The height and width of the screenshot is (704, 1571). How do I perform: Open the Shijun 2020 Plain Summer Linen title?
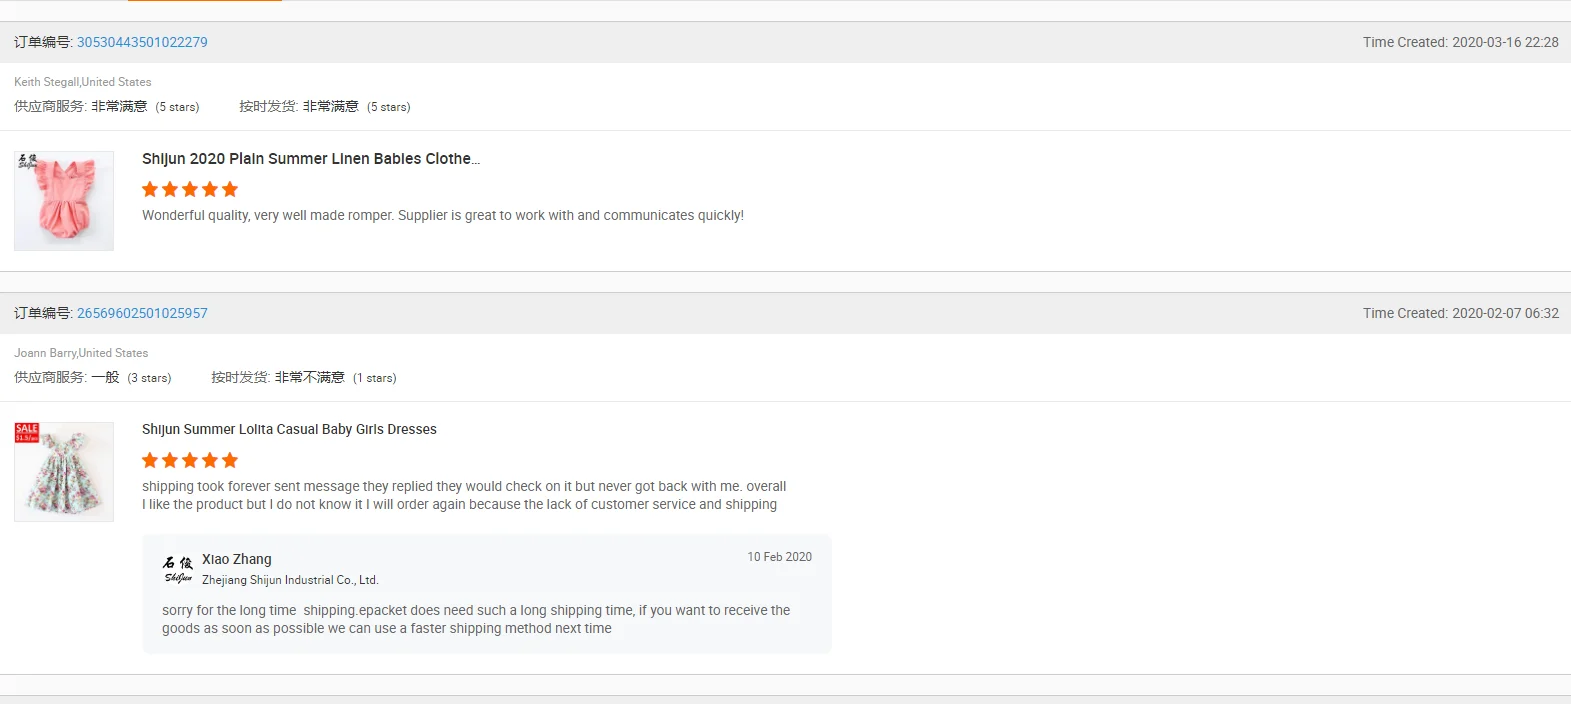point(310,159)
